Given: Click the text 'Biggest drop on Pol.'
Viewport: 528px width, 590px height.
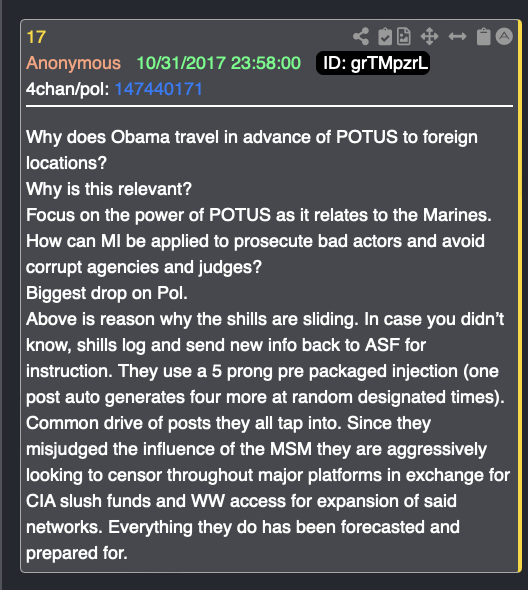Looking at the screenshot, I should click(x=107, y=293).
